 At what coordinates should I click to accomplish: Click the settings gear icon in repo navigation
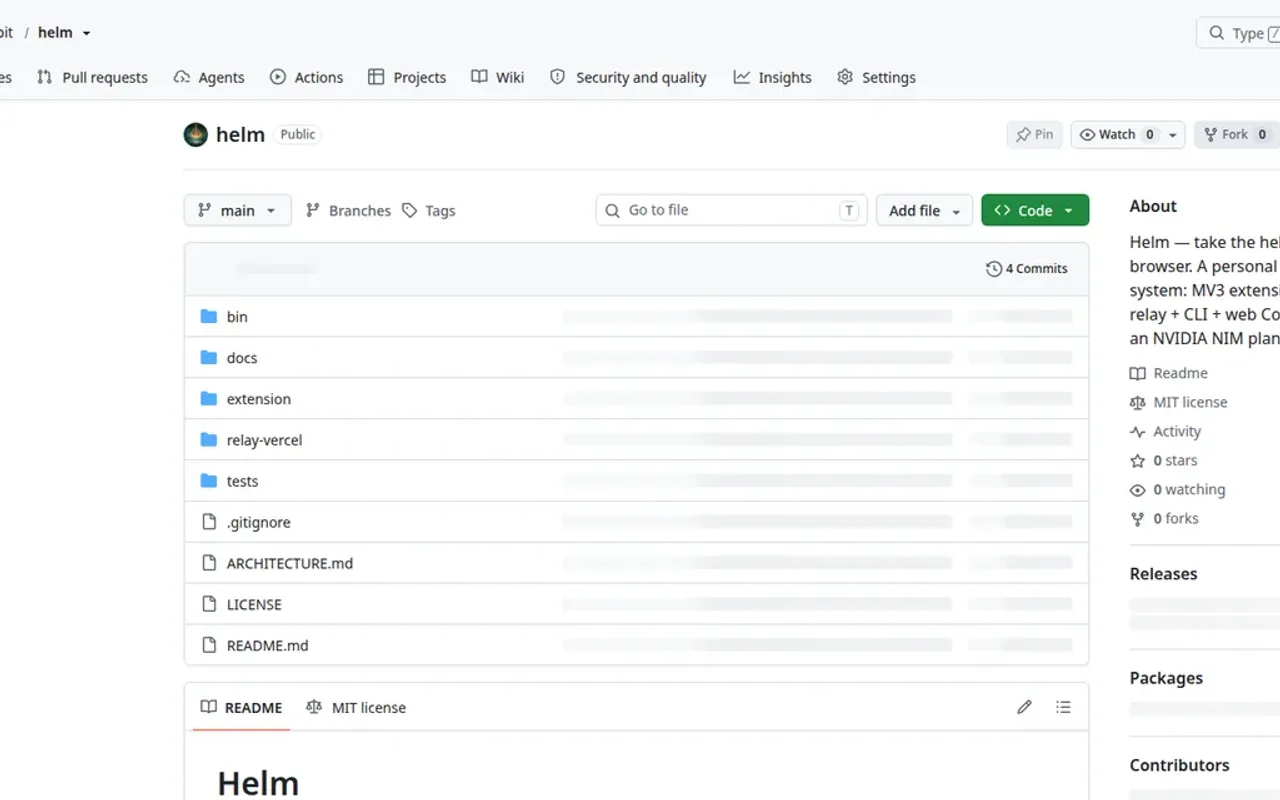tap(845, 77)
